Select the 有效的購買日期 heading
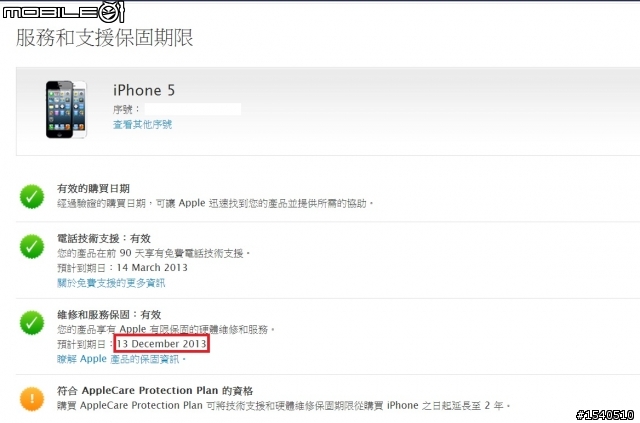The image size is (640, 423). pyautogui.click(x=93, y=189)
